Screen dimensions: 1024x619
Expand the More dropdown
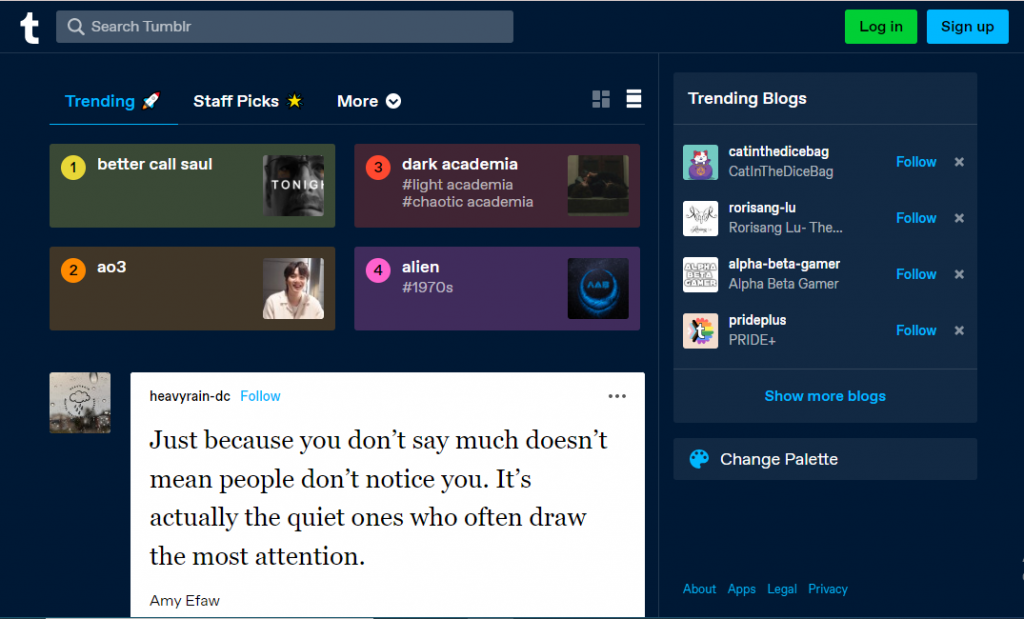click(369, 101)
